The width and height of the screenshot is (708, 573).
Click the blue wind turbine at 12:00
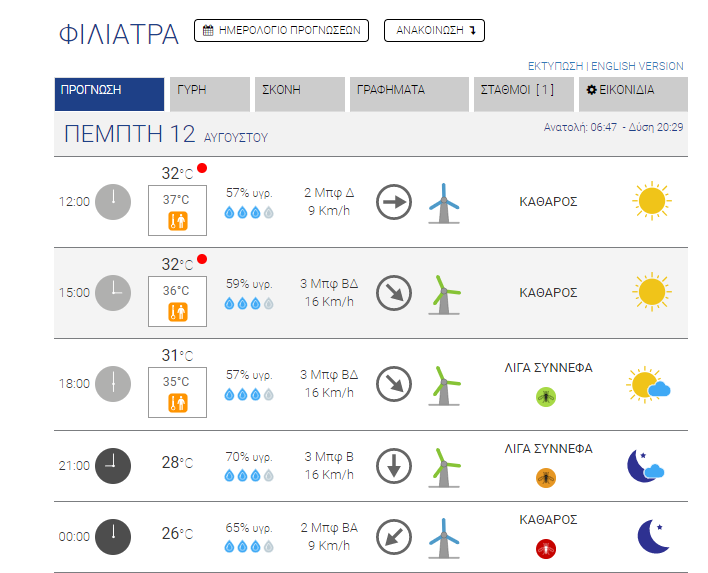pyautogui.click(x=444, y=203)
